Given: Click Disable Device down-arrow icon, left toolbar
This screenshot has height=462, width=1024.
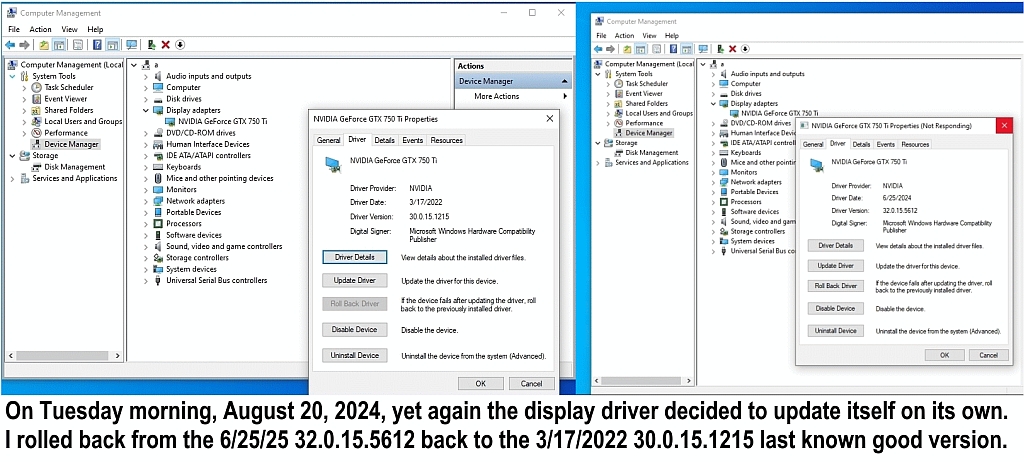Looking at the screenshot, I should click(x=180, y=45).
